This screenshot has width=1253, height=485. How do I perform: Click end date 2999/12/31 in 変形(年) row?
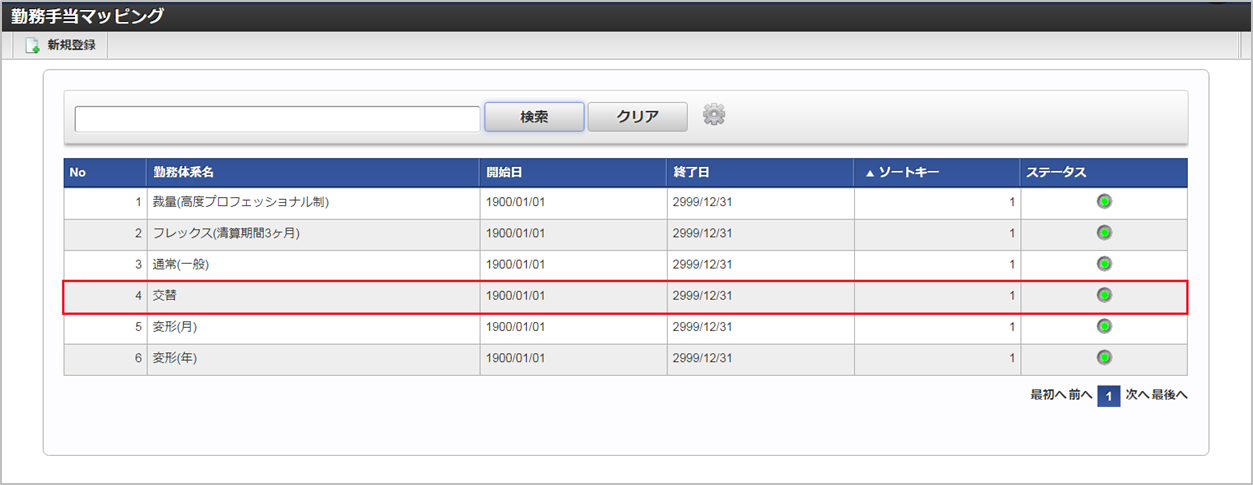pos(702,358)
